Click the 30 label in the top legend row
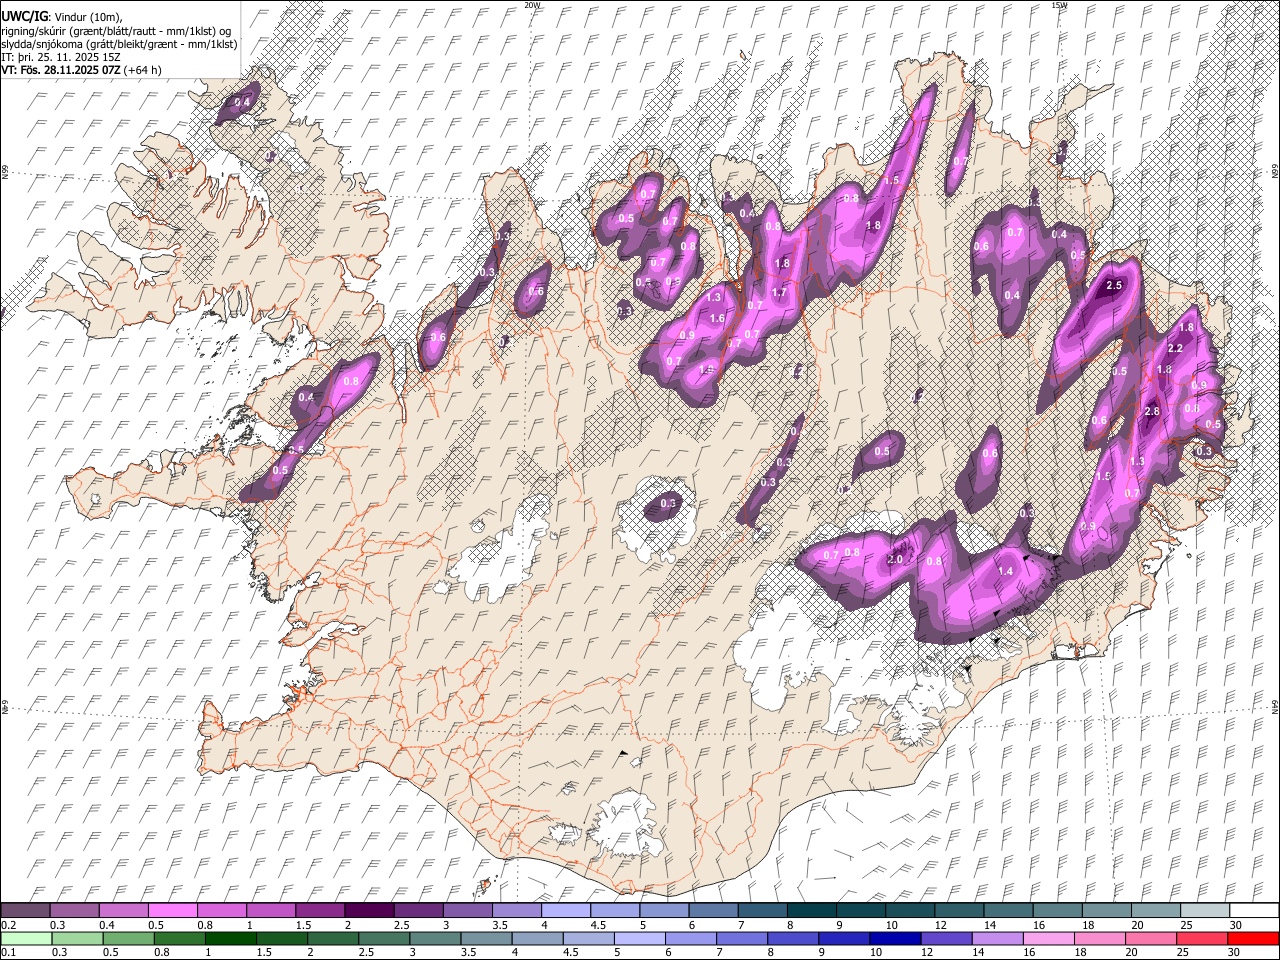This screenshot has height=960, width=1280. tap(1235, 925)
